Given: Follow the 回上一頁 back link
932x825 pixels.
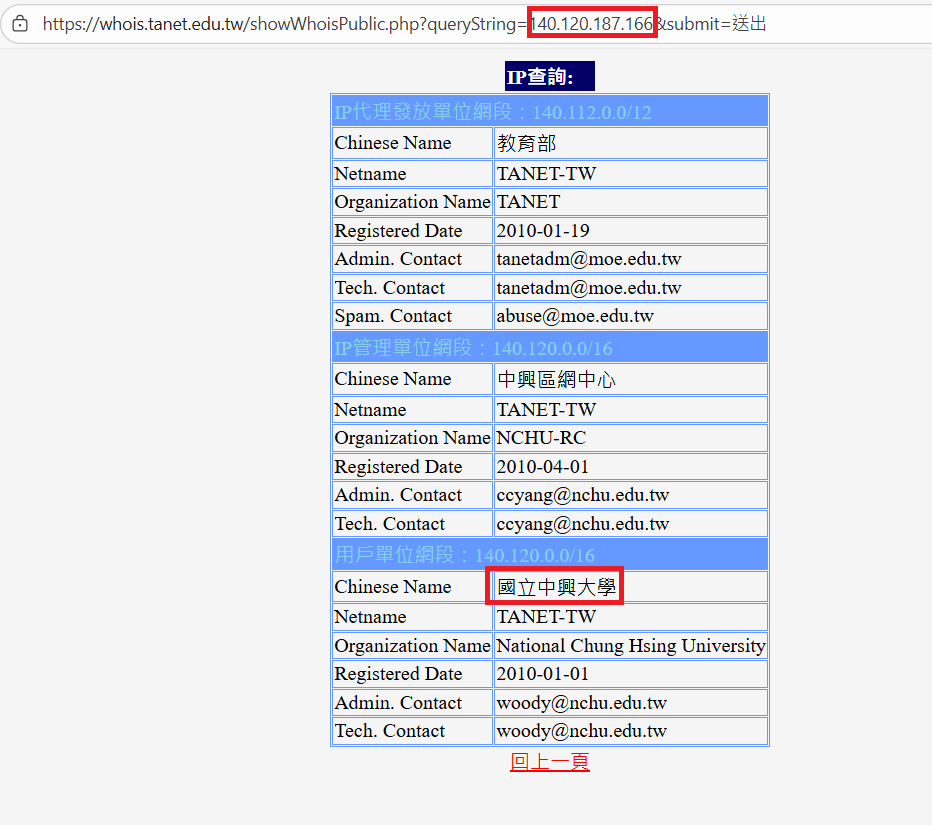Looking at the screenshot, I should [550, 761].
